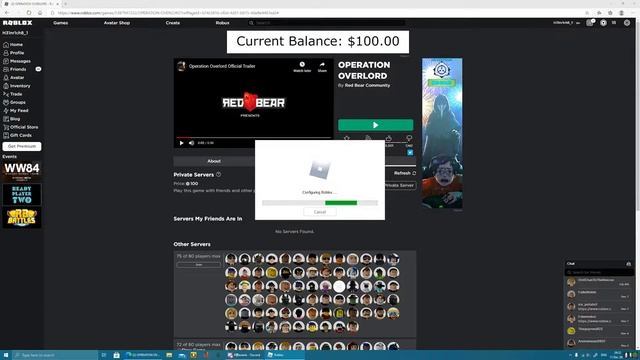Screen dimensions: 640x360
Task: Click the thumbs up like icon
Action: 388,138
